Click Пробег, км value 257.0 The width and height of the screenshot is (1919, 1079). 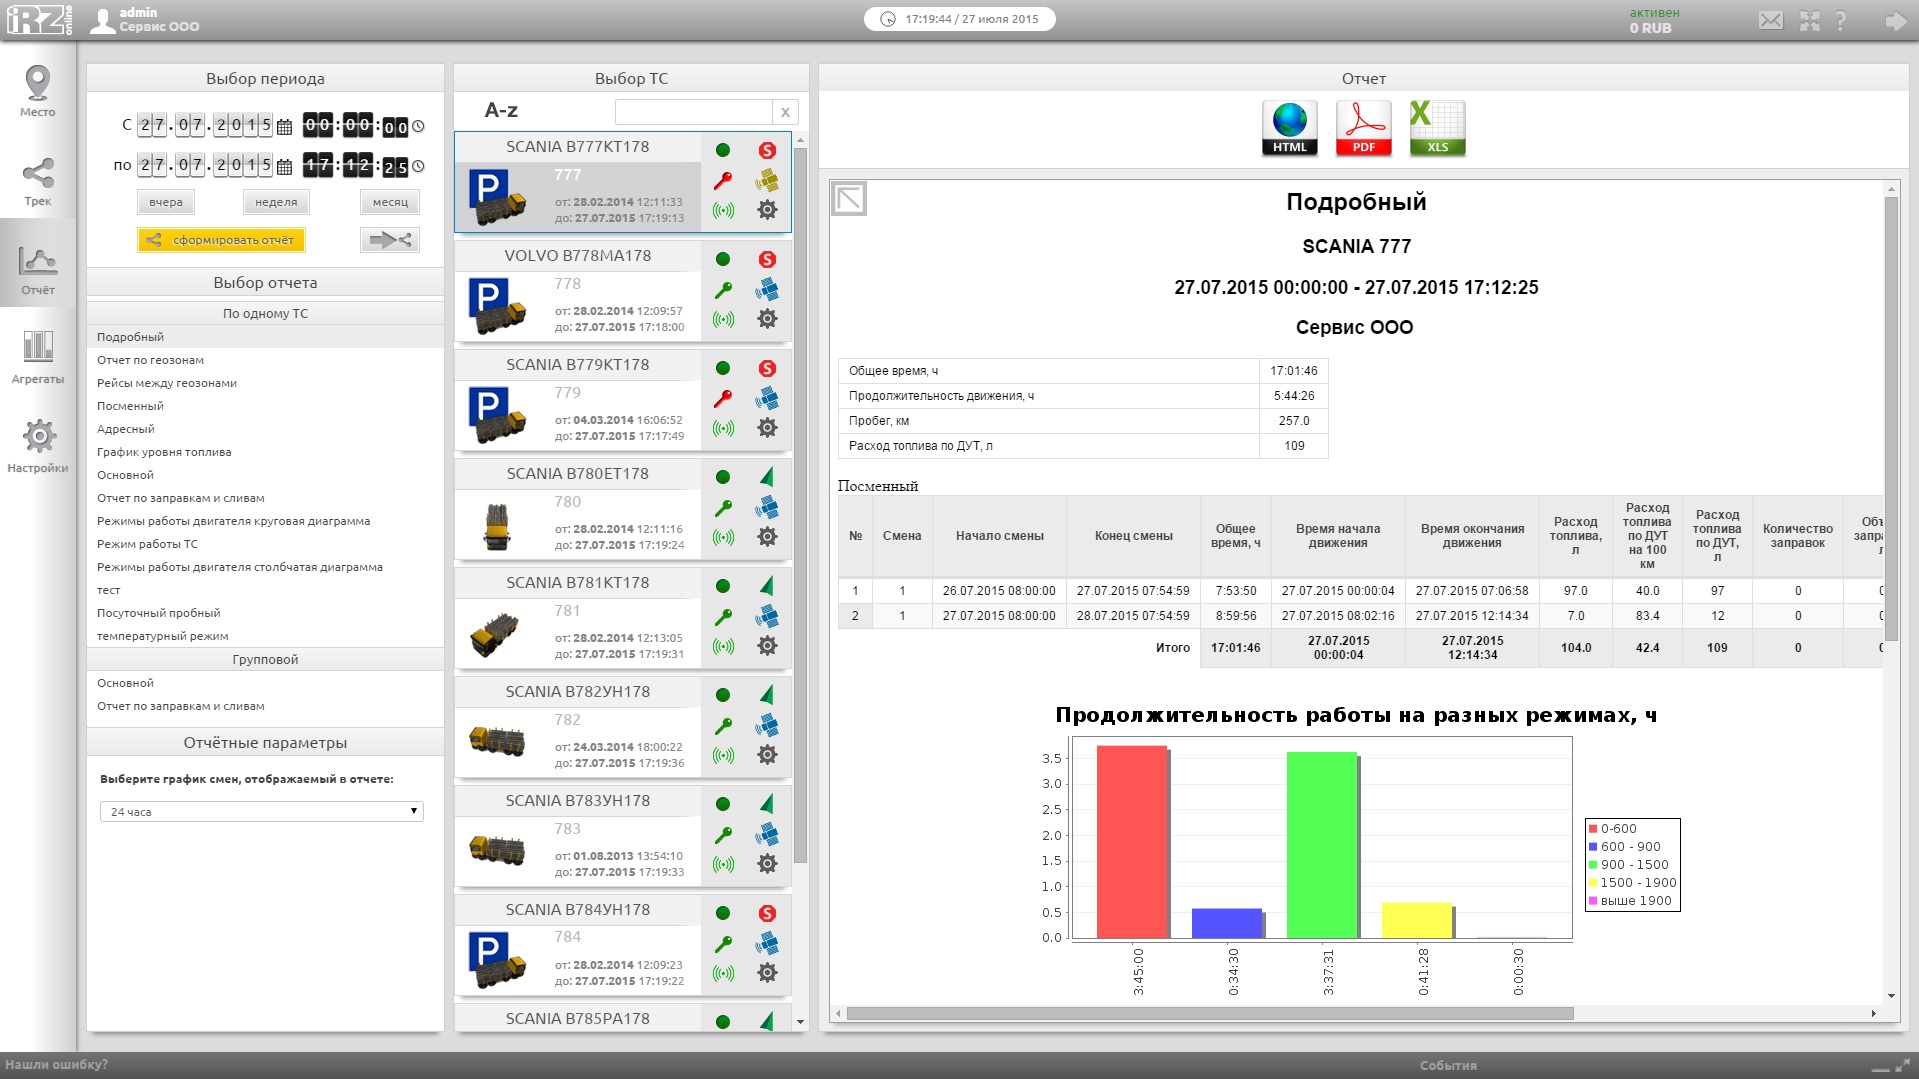[x=1293, y=421]
